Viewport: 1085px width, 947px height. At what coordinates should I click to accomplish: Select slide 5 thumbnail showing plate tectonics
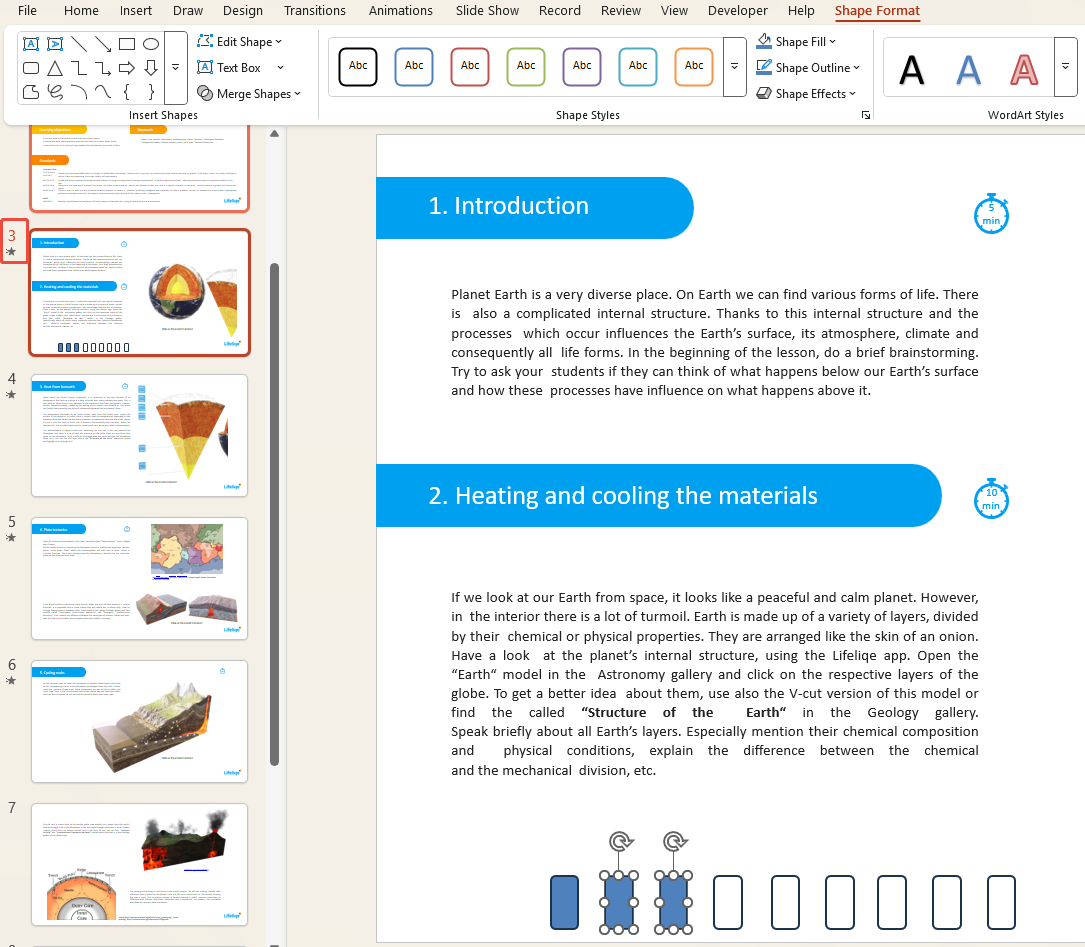[139, 578]
